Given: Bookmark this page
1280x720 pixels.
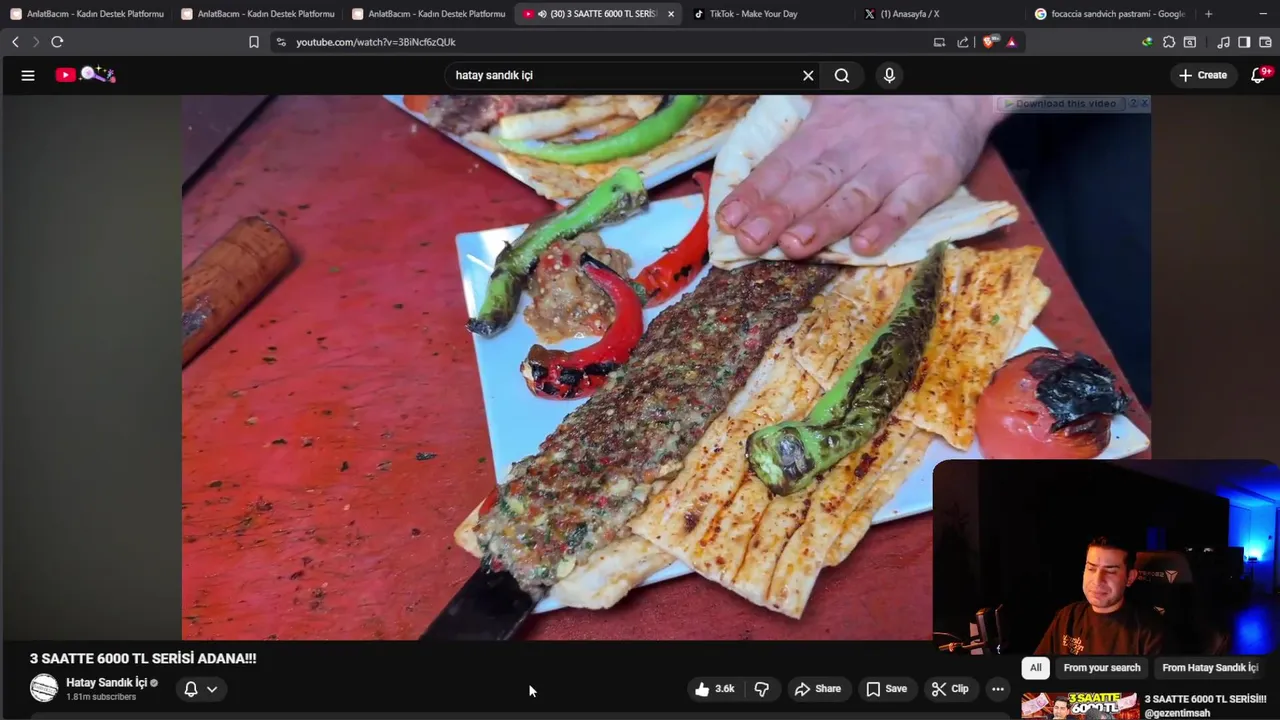Looking at the screenshot, I should click(x=254, y=42).
